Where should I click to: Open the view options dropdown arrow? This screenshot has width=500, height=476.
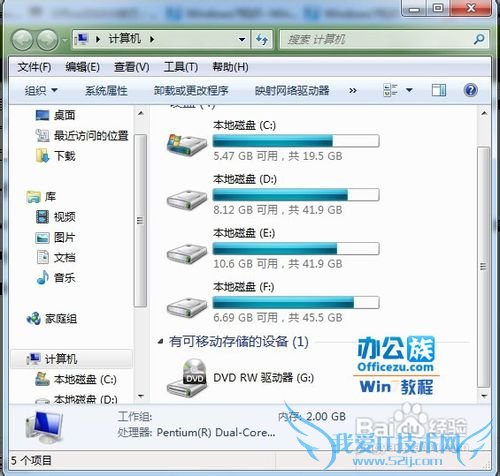[409, 90]
